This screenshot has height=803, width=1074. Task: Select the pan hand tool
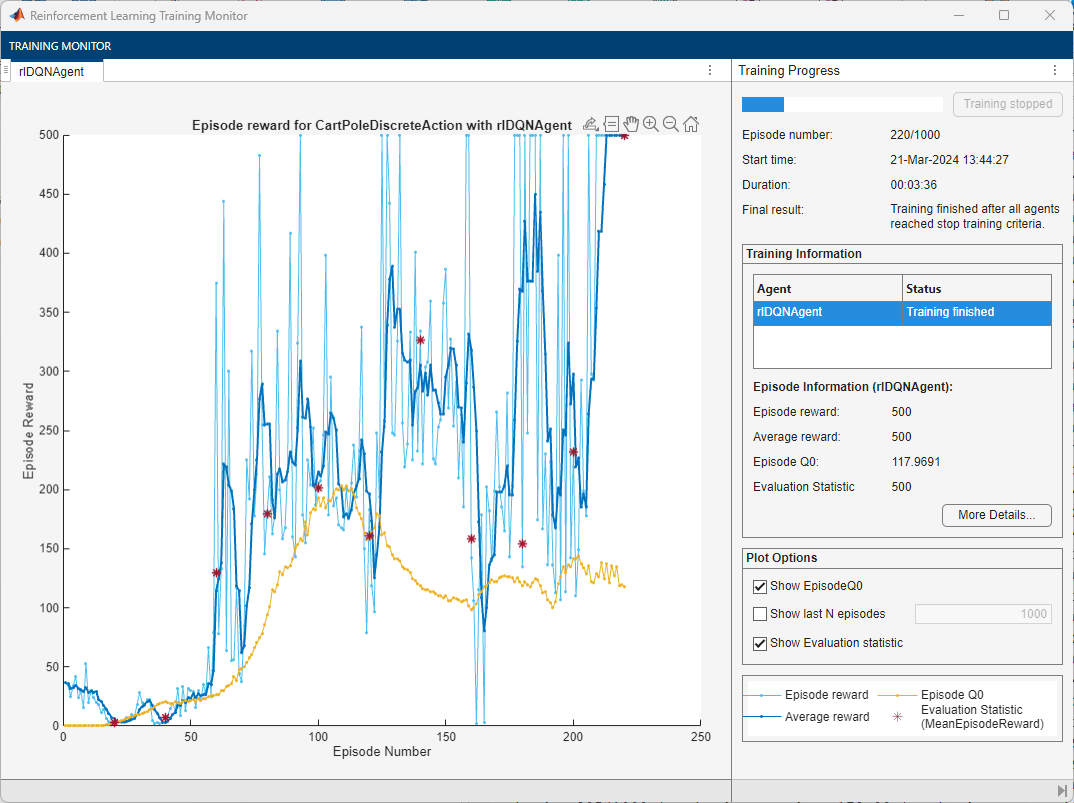coord(631,124)
